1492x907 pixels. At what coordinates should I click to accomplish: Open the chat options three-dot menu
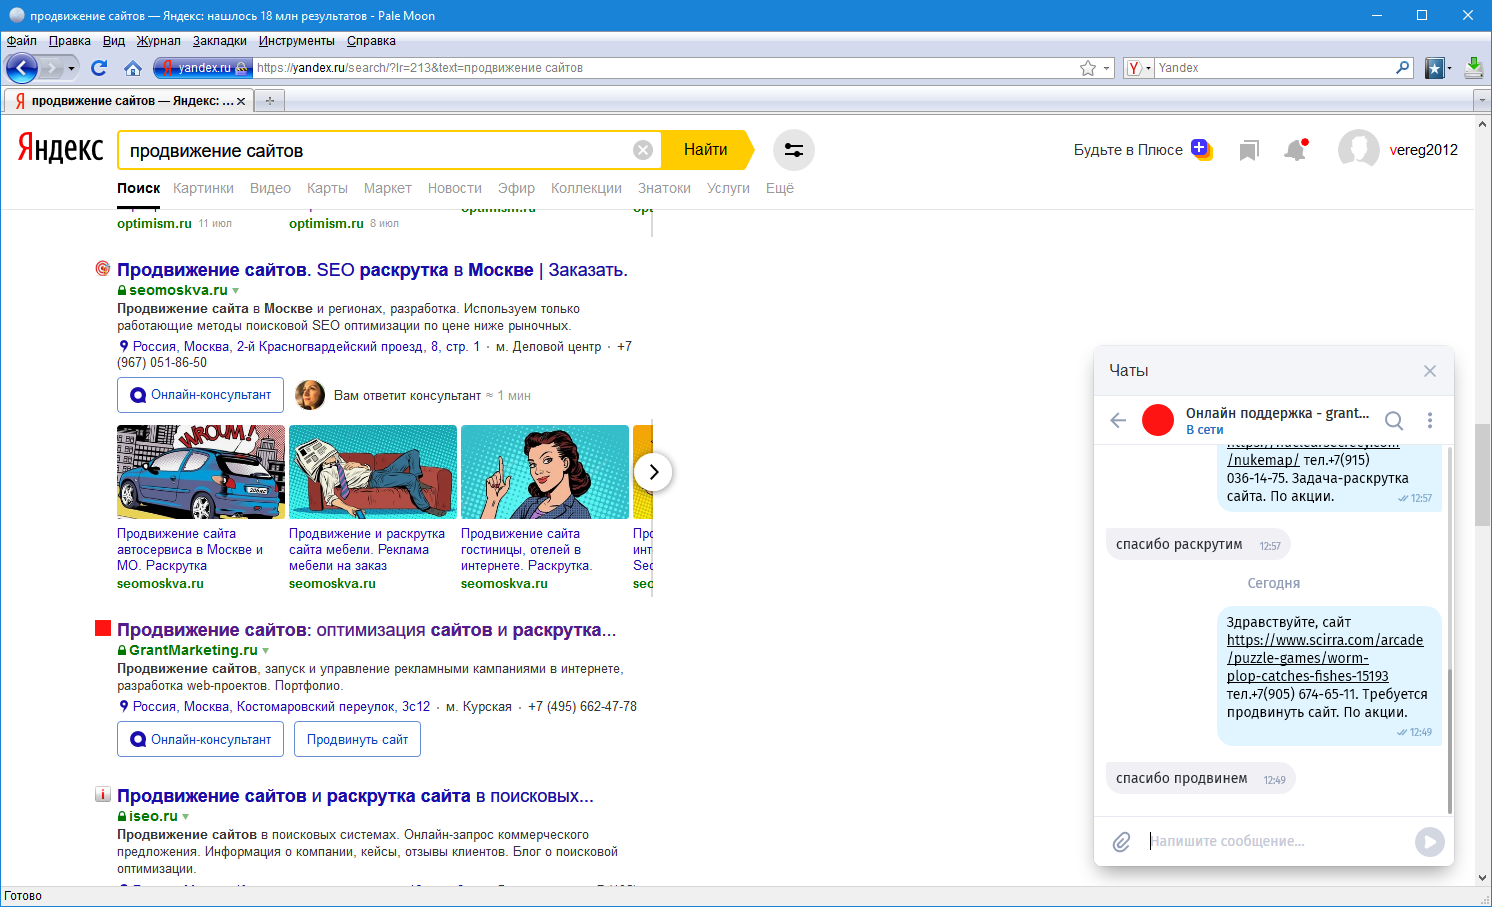tap(1430, 421)
